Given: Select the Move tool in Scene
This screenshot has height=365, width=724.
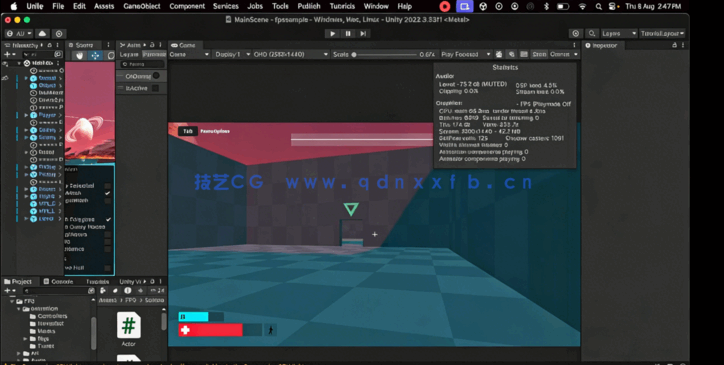Looking at the screenshot, I should 95,55.
